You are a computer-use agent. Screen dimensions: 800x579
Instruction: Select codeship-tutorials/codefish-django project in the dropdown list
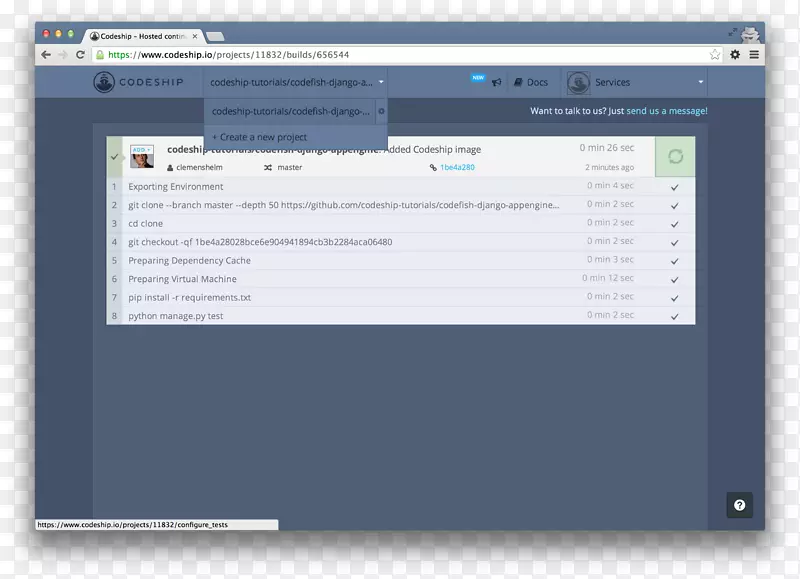point(291,111)
